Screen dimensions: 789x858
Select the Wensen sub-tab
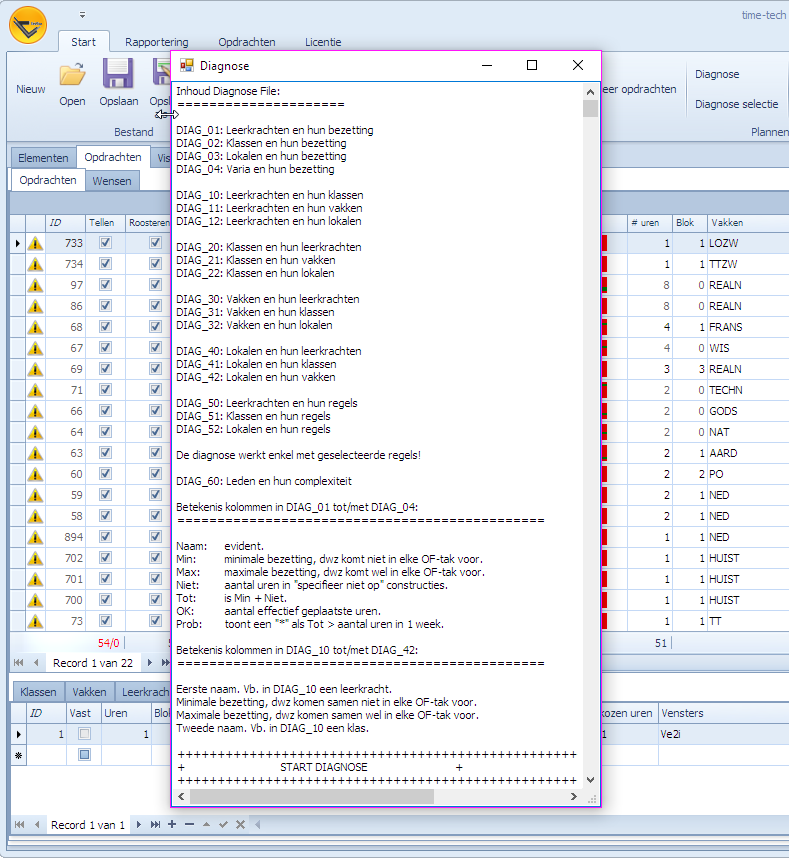[x=112, y=181]
